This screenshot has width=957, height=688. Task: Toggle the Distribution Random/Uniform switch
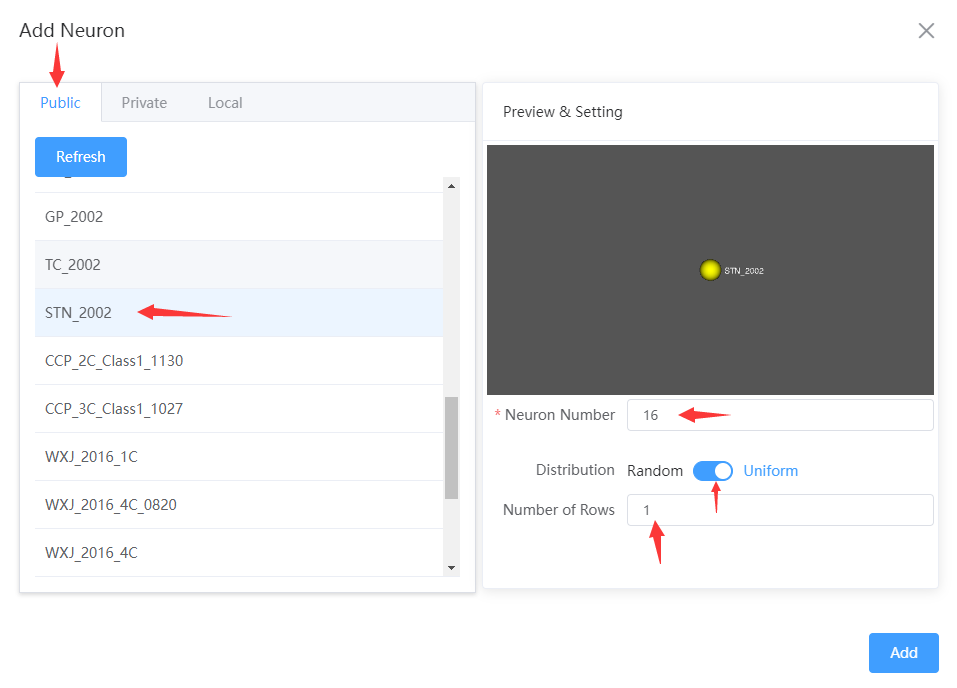pos(712,471)
